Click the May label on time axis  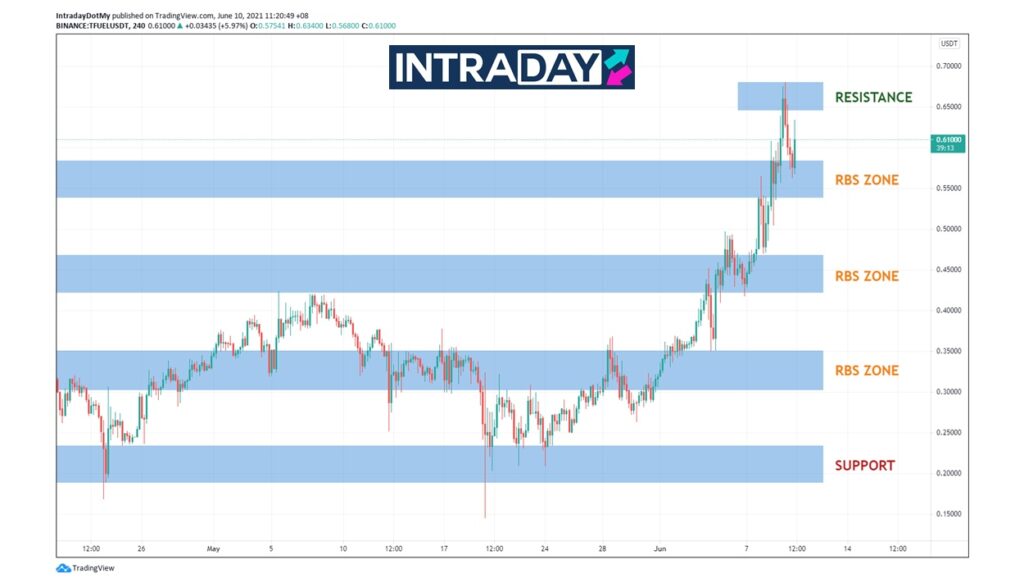coord(212,548)
